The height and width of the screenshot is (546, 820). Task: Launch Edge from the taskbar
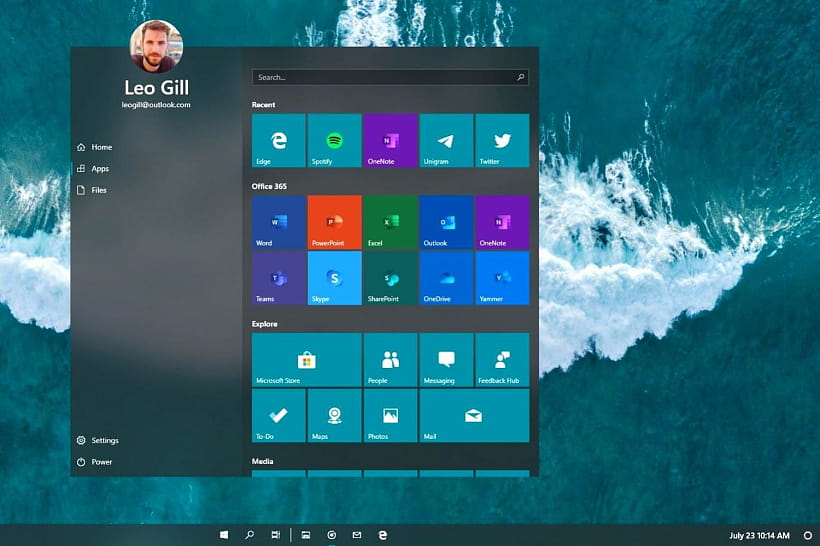click(x=383, y=535)
